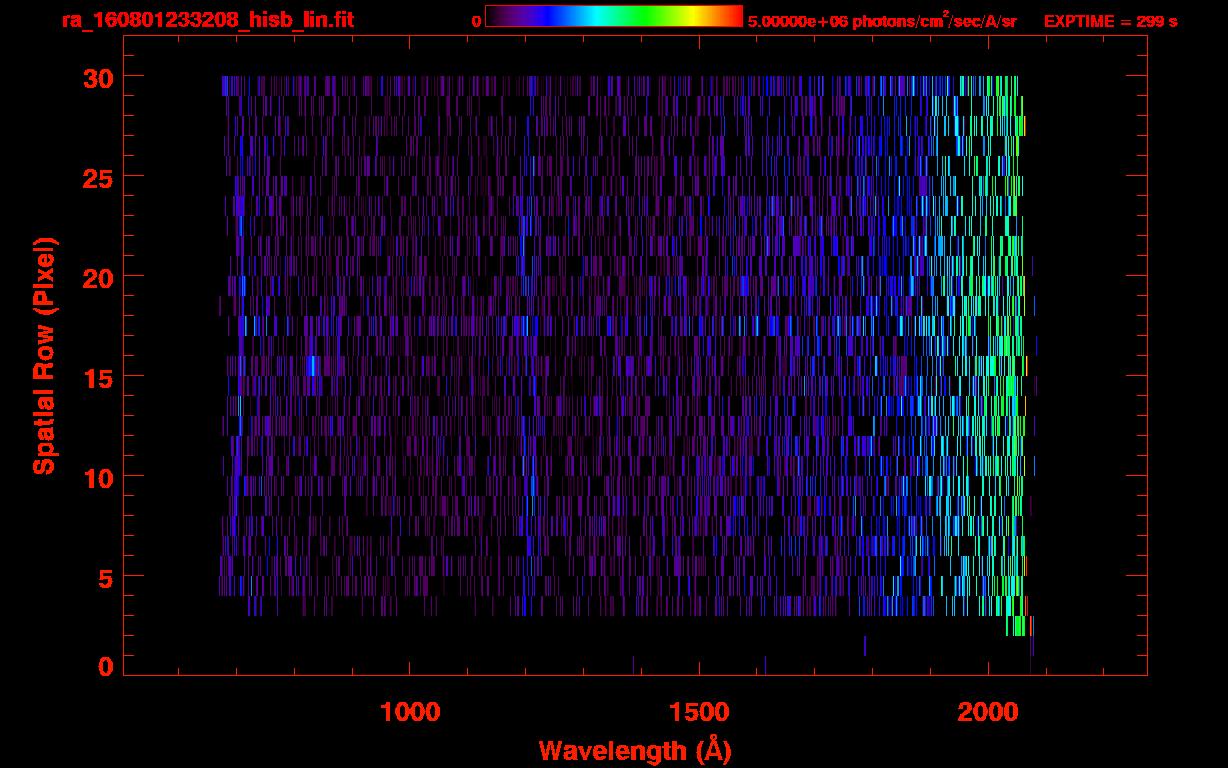Image resolution: width=1228 pixels, height=768 pixels.
Task: Click the filename ra_160801233208_hisb_lin.fit title
Action: (207, 20)
